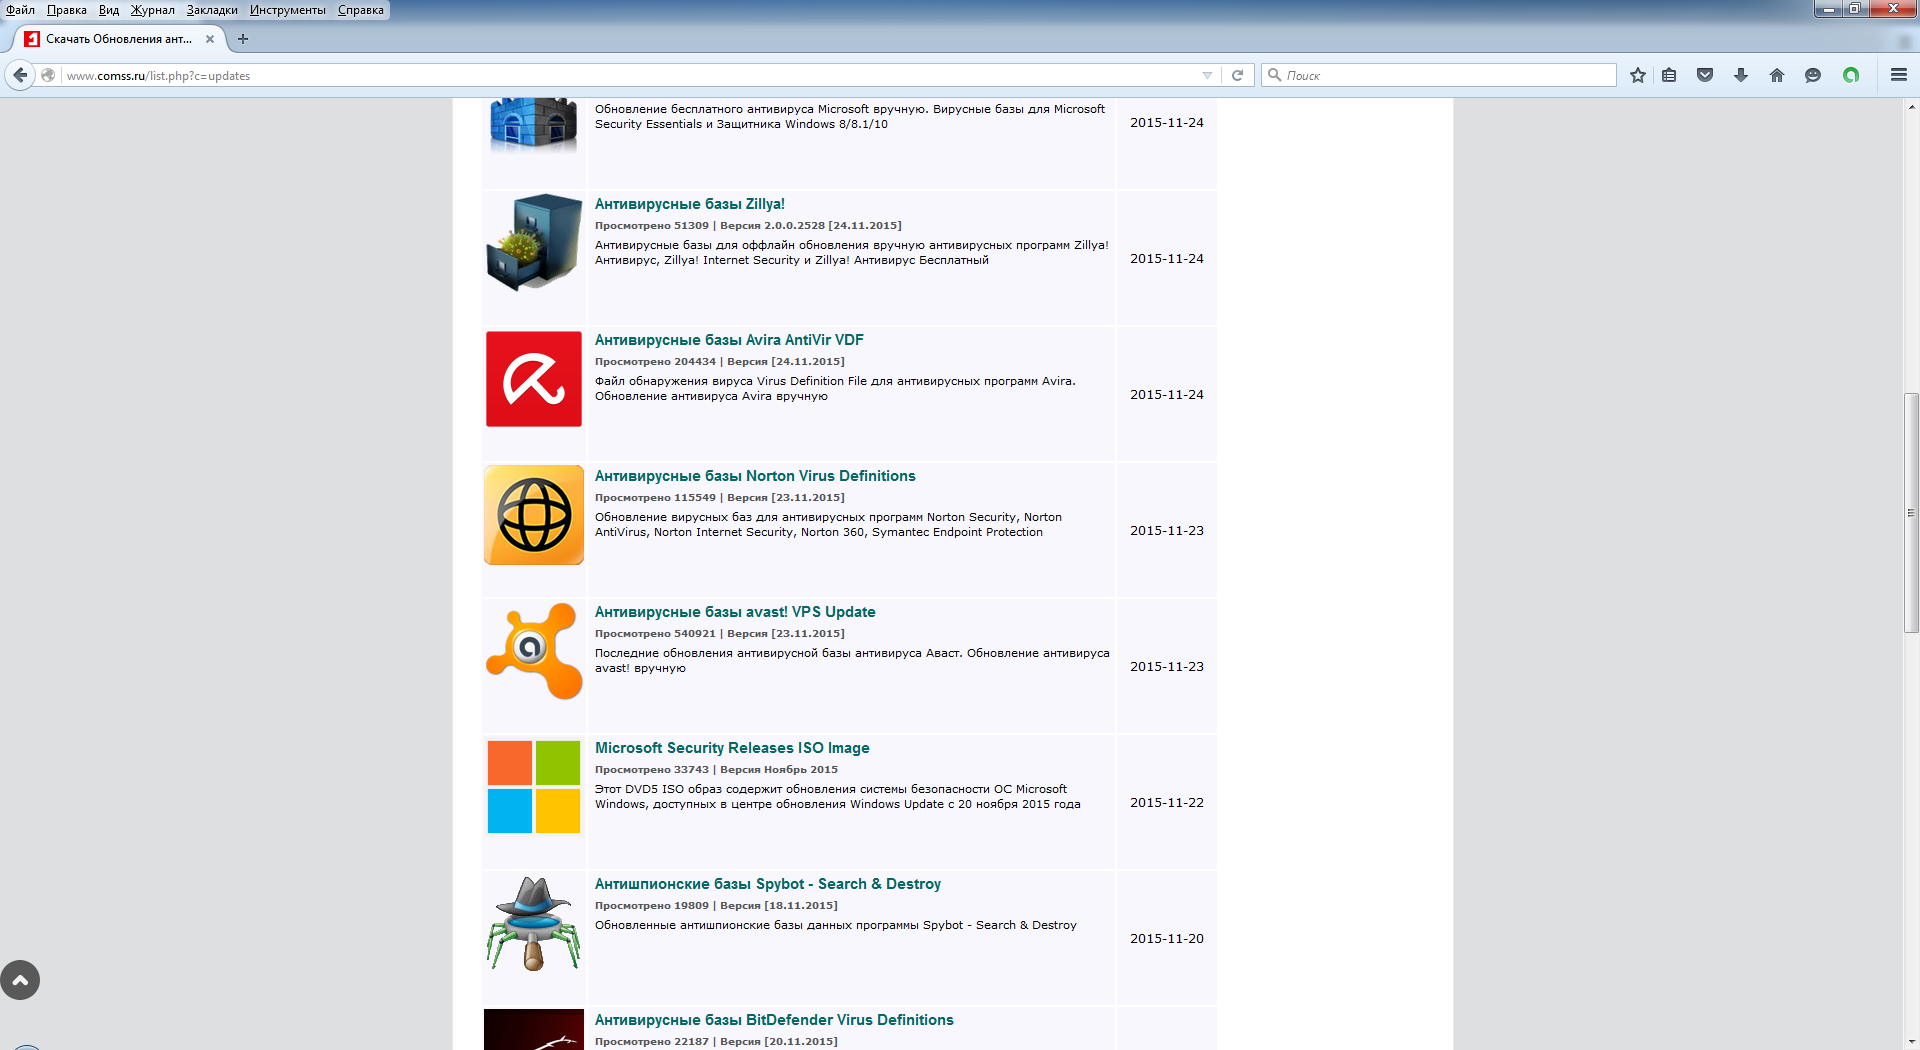1920x1050 pixels.
Task: Go to the home page icon
Action: point(1777,75)
